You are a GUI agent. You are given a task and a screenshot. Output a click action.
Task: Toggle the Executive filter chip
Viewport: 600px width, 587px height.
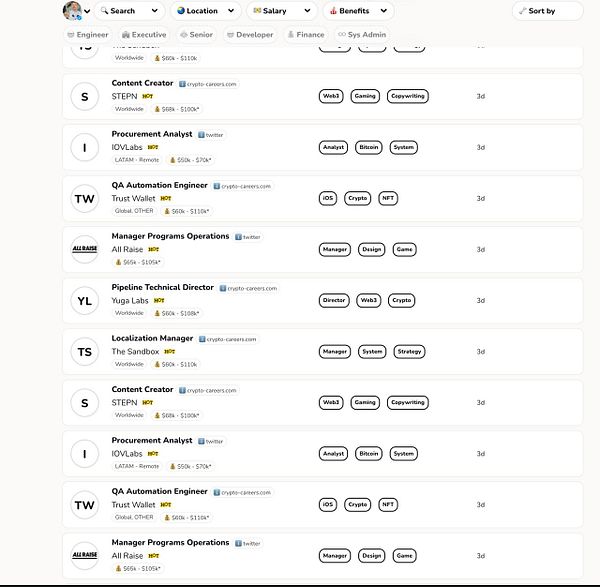pyautogui.click(x=144, y=34)
